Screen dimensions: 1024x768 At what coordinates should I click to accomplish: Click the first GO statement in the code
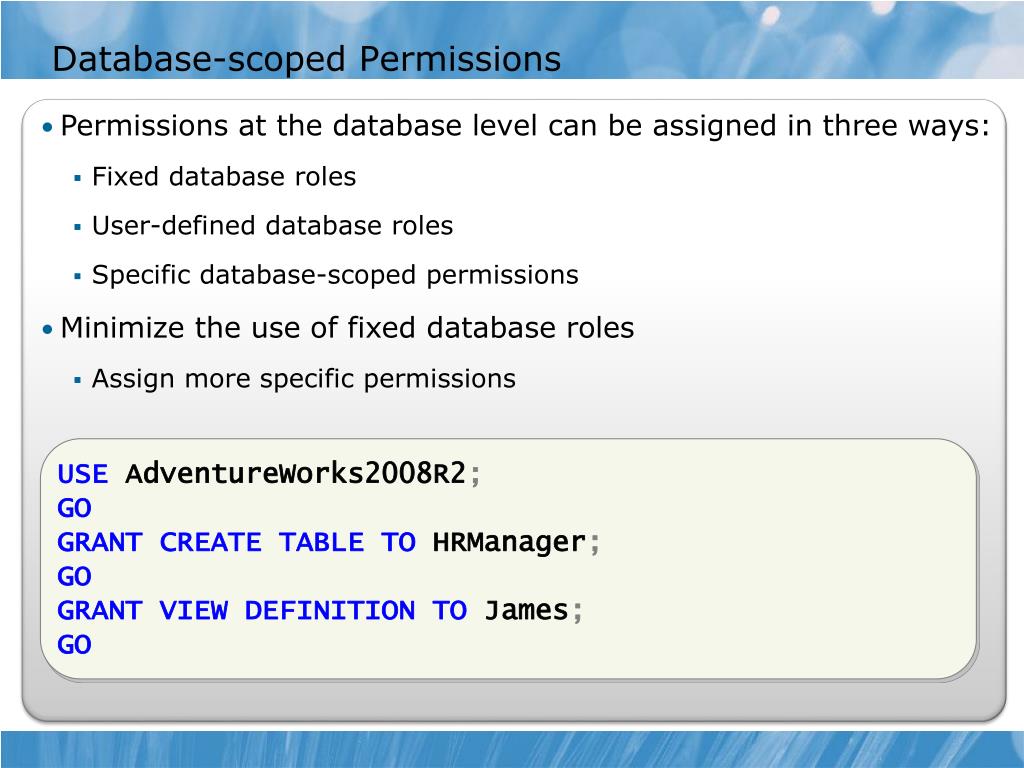pos(74,508)
